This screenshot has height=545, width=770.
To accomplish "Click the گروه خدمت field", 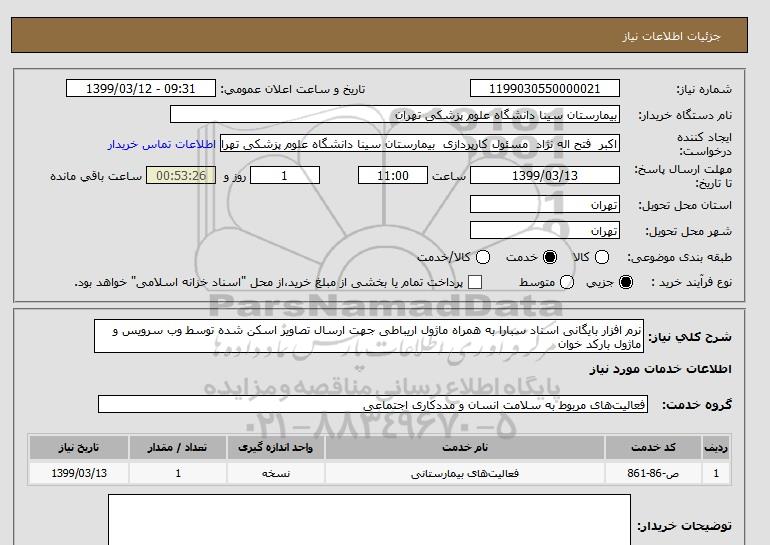I will [373, 405].
